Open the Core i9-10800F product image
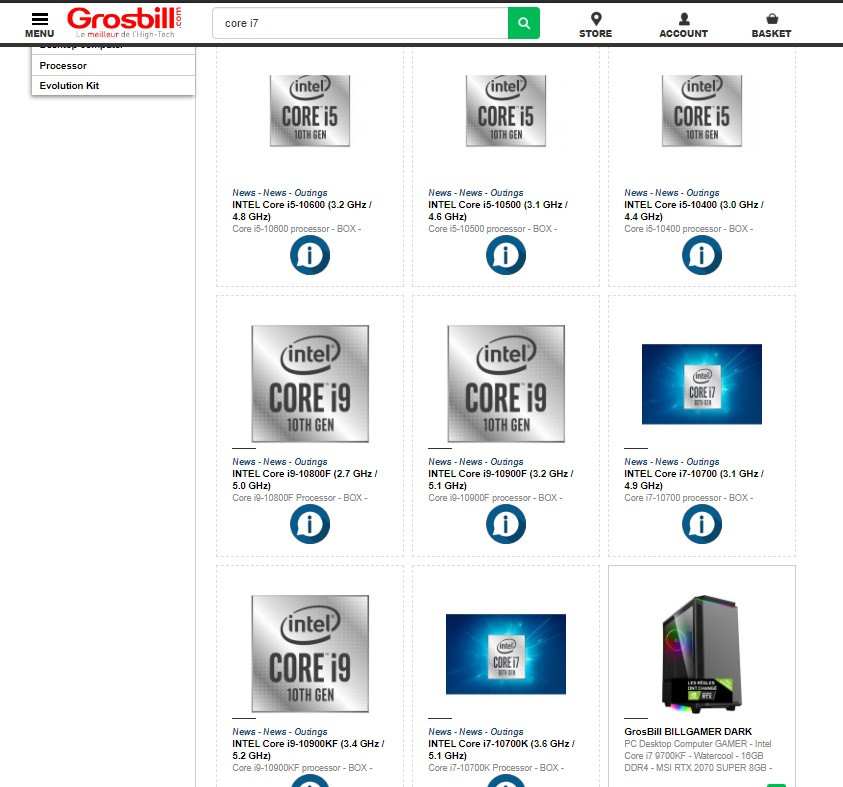Screen dimensions: 843x787 (310, 383)
